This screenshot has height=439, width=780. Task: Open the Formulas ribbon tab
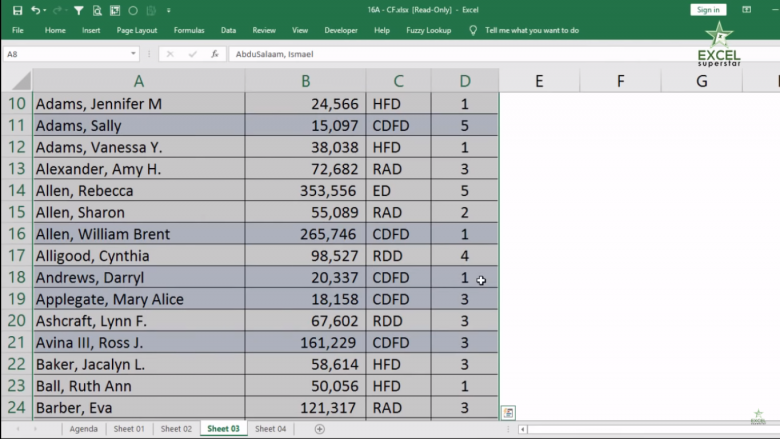tap(188, 31)
